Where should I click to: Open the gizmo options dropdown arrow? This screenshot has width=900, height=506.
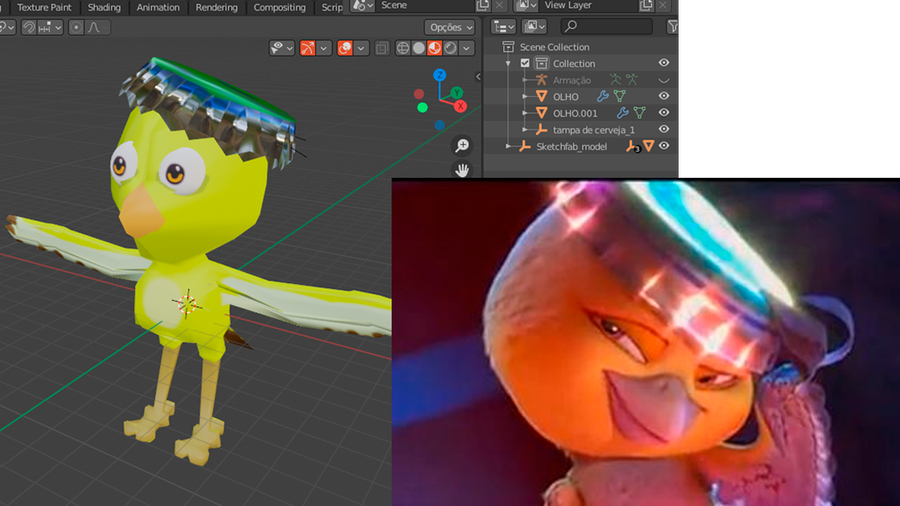[324, 48]
